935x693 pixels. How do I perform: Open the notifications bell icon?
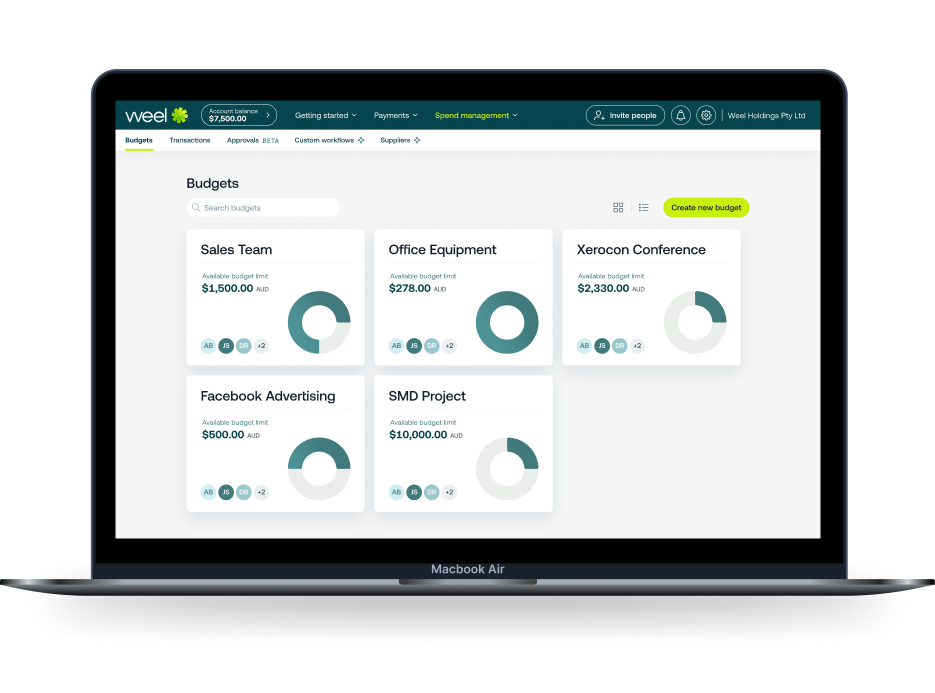(680, 116)
